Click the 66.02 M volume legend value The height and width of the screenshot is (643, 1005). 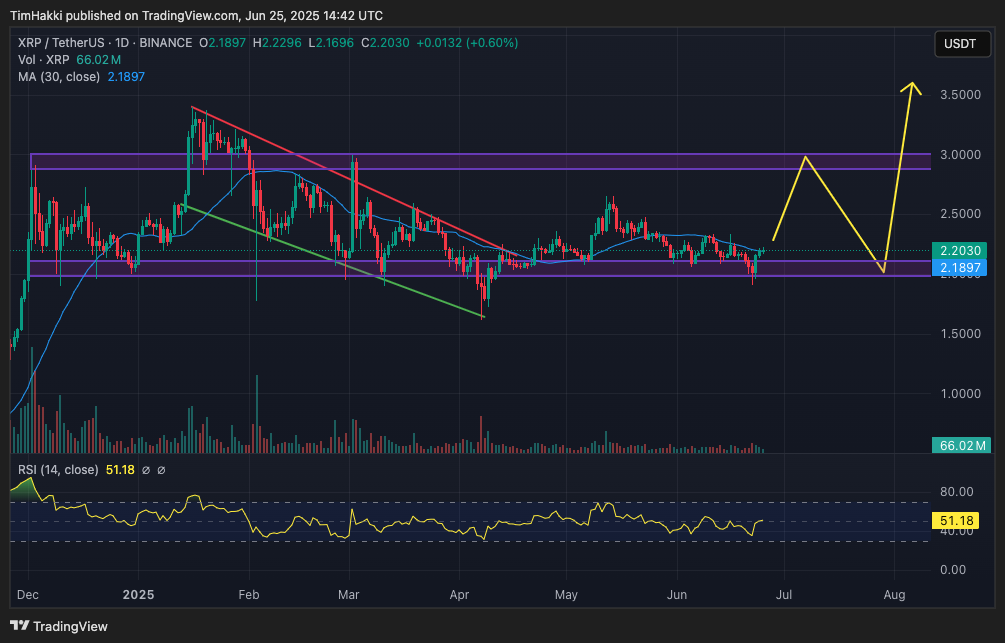(x=98, y=60)
